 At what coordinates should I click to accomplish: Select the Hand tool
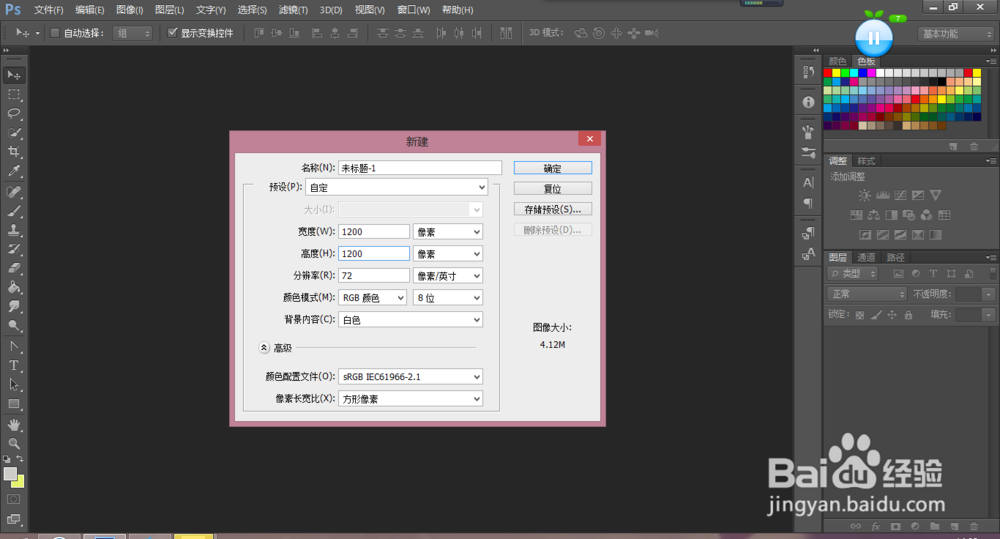coord(14,425)
